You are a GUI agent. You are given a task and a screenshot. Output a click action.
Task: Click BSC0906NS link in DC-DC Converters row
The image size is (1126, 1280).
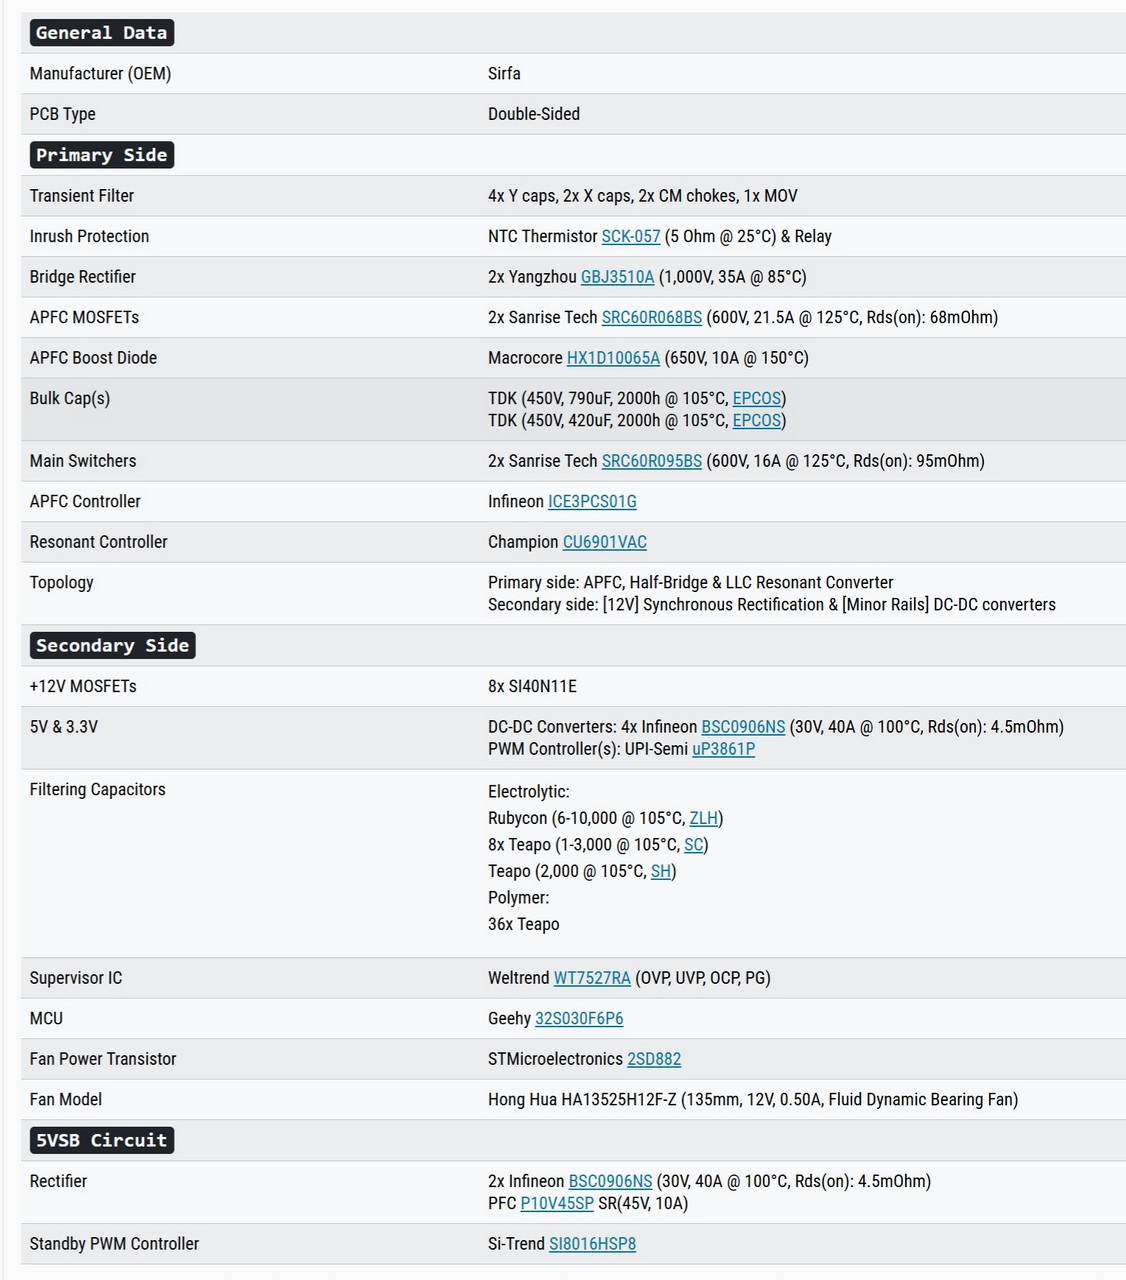pos(743,727)
